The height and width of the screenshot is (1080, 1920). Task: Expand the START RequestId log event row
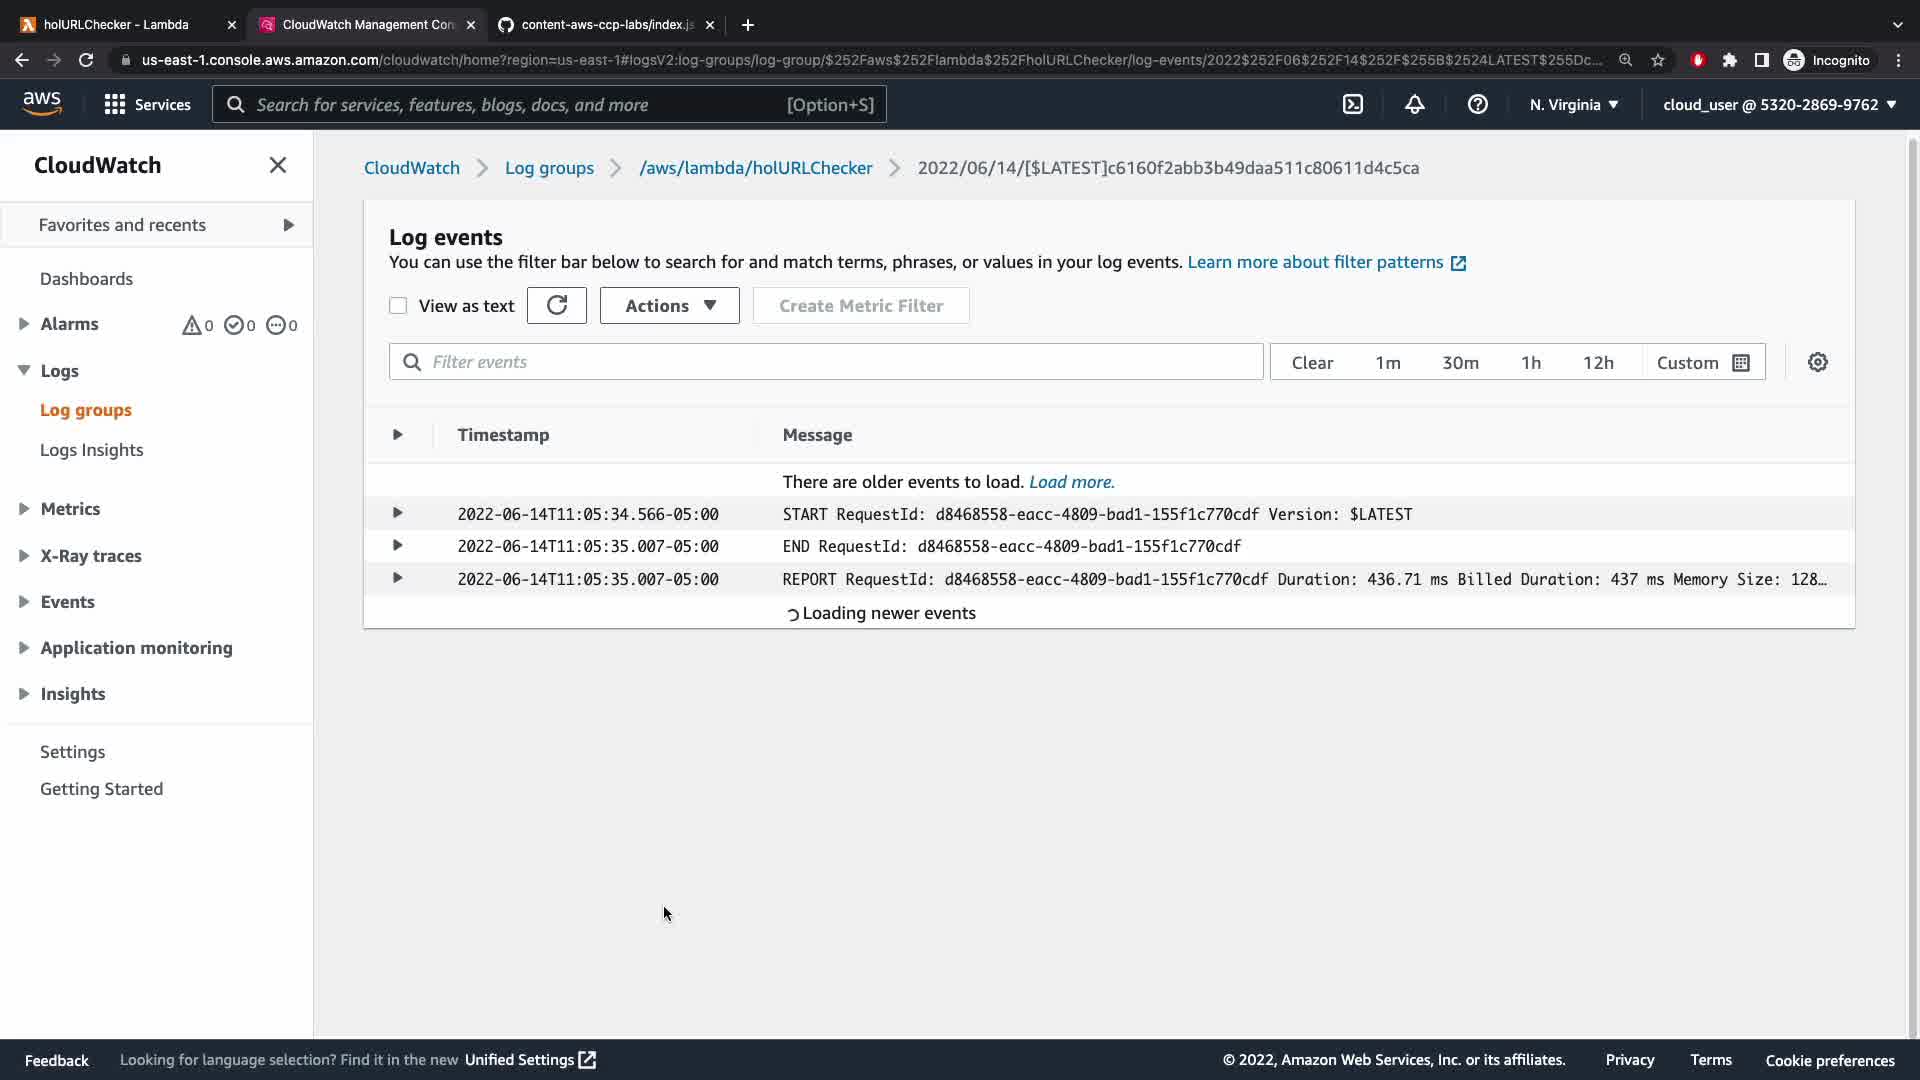397,513
